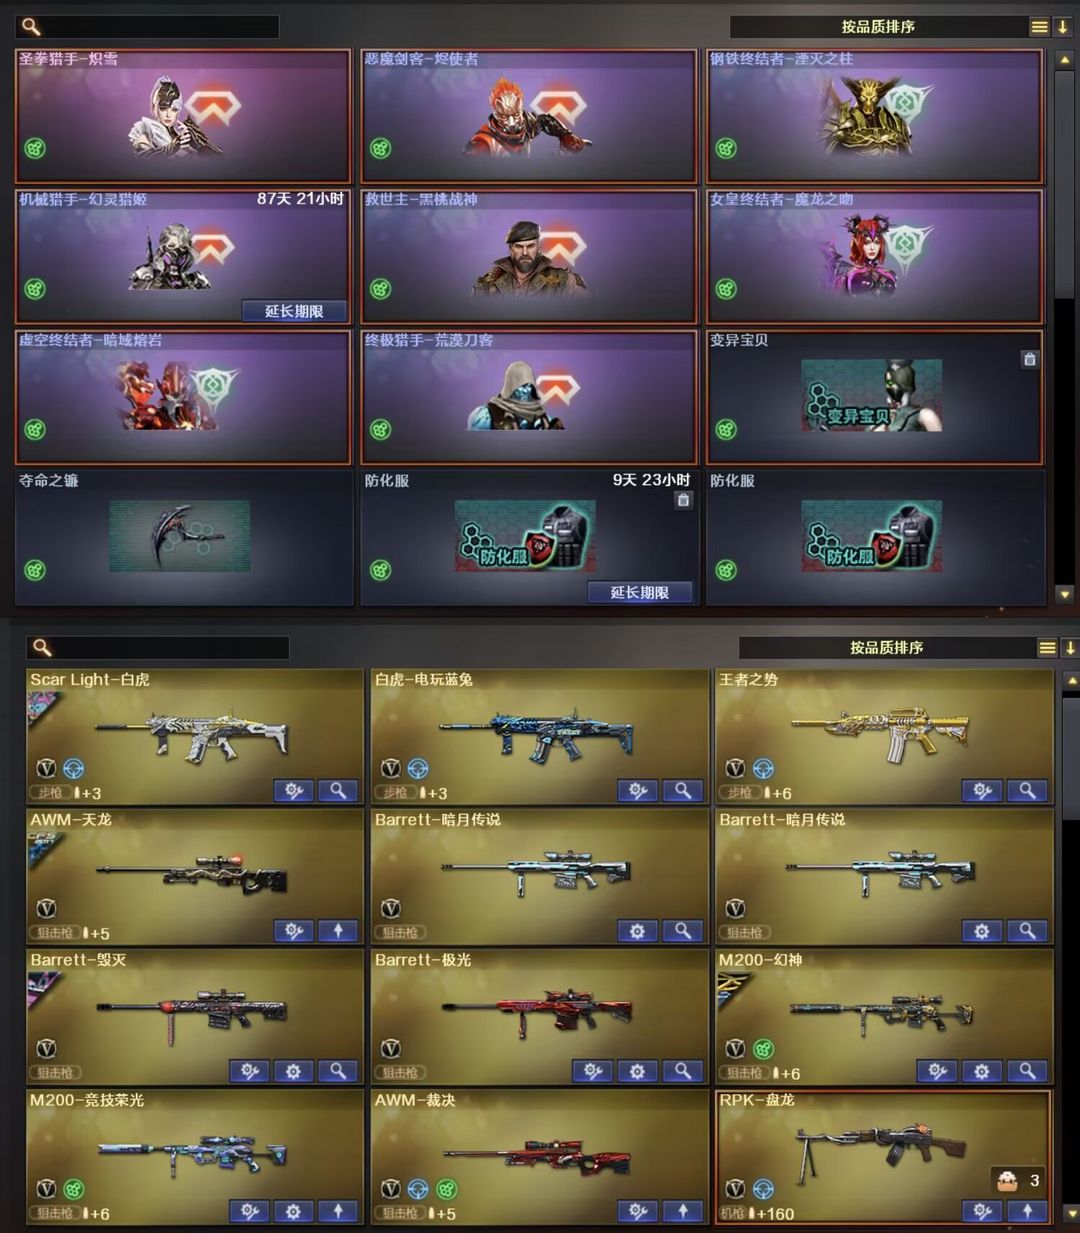
Task: Click the magnifier icon on Scar Light-白虎
Action: point(338,791)
